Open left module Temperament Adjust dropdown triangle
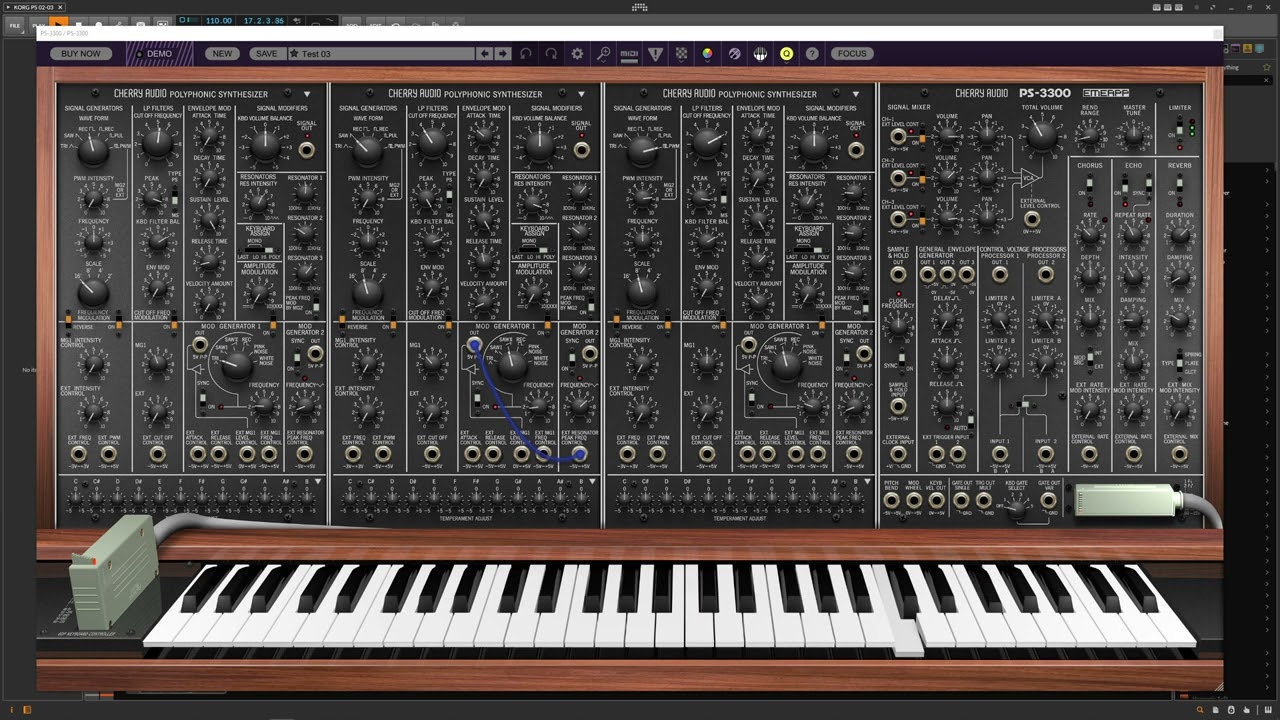This screenshot has width=1280, height=720. pos(318,481)
